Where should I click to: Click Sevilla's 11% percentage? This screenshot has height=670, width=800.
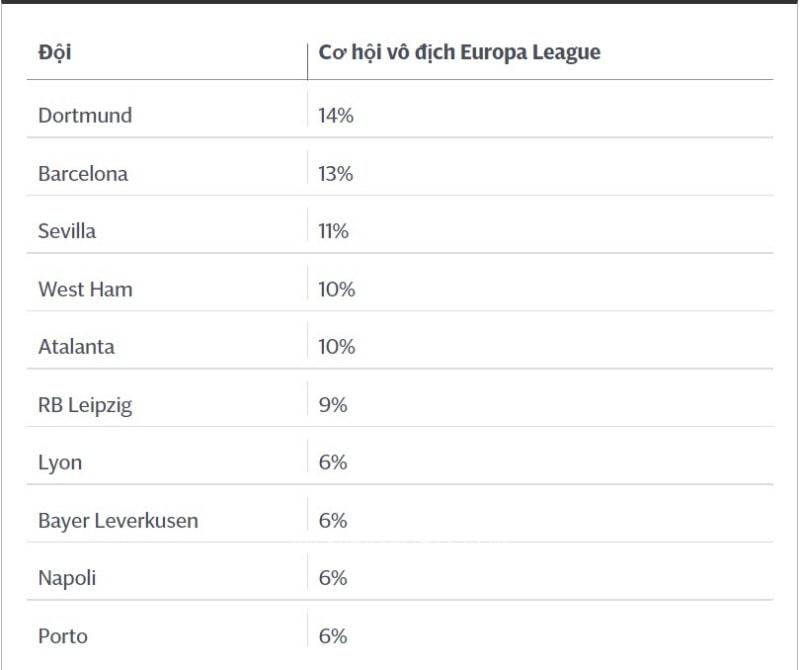333,231
